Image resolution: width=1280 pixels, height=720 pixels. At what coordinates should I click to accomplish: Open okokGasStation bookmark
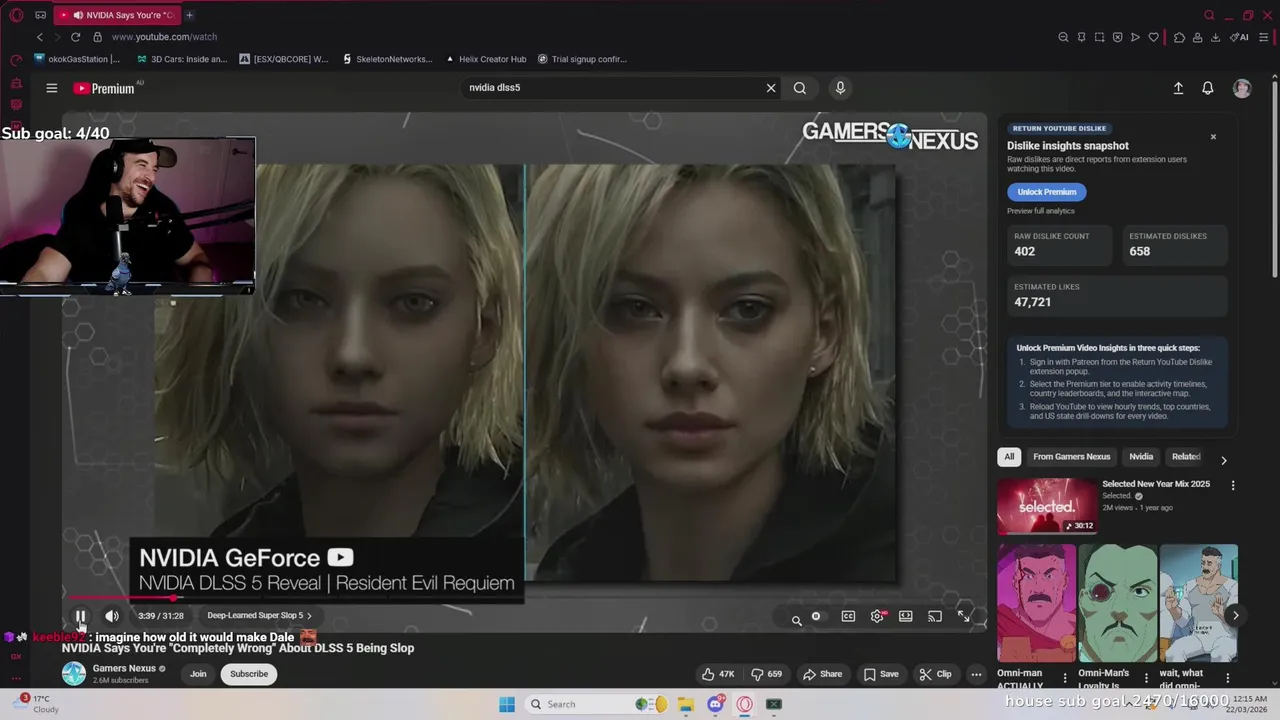pyautogui.click(x=77, y=59)
